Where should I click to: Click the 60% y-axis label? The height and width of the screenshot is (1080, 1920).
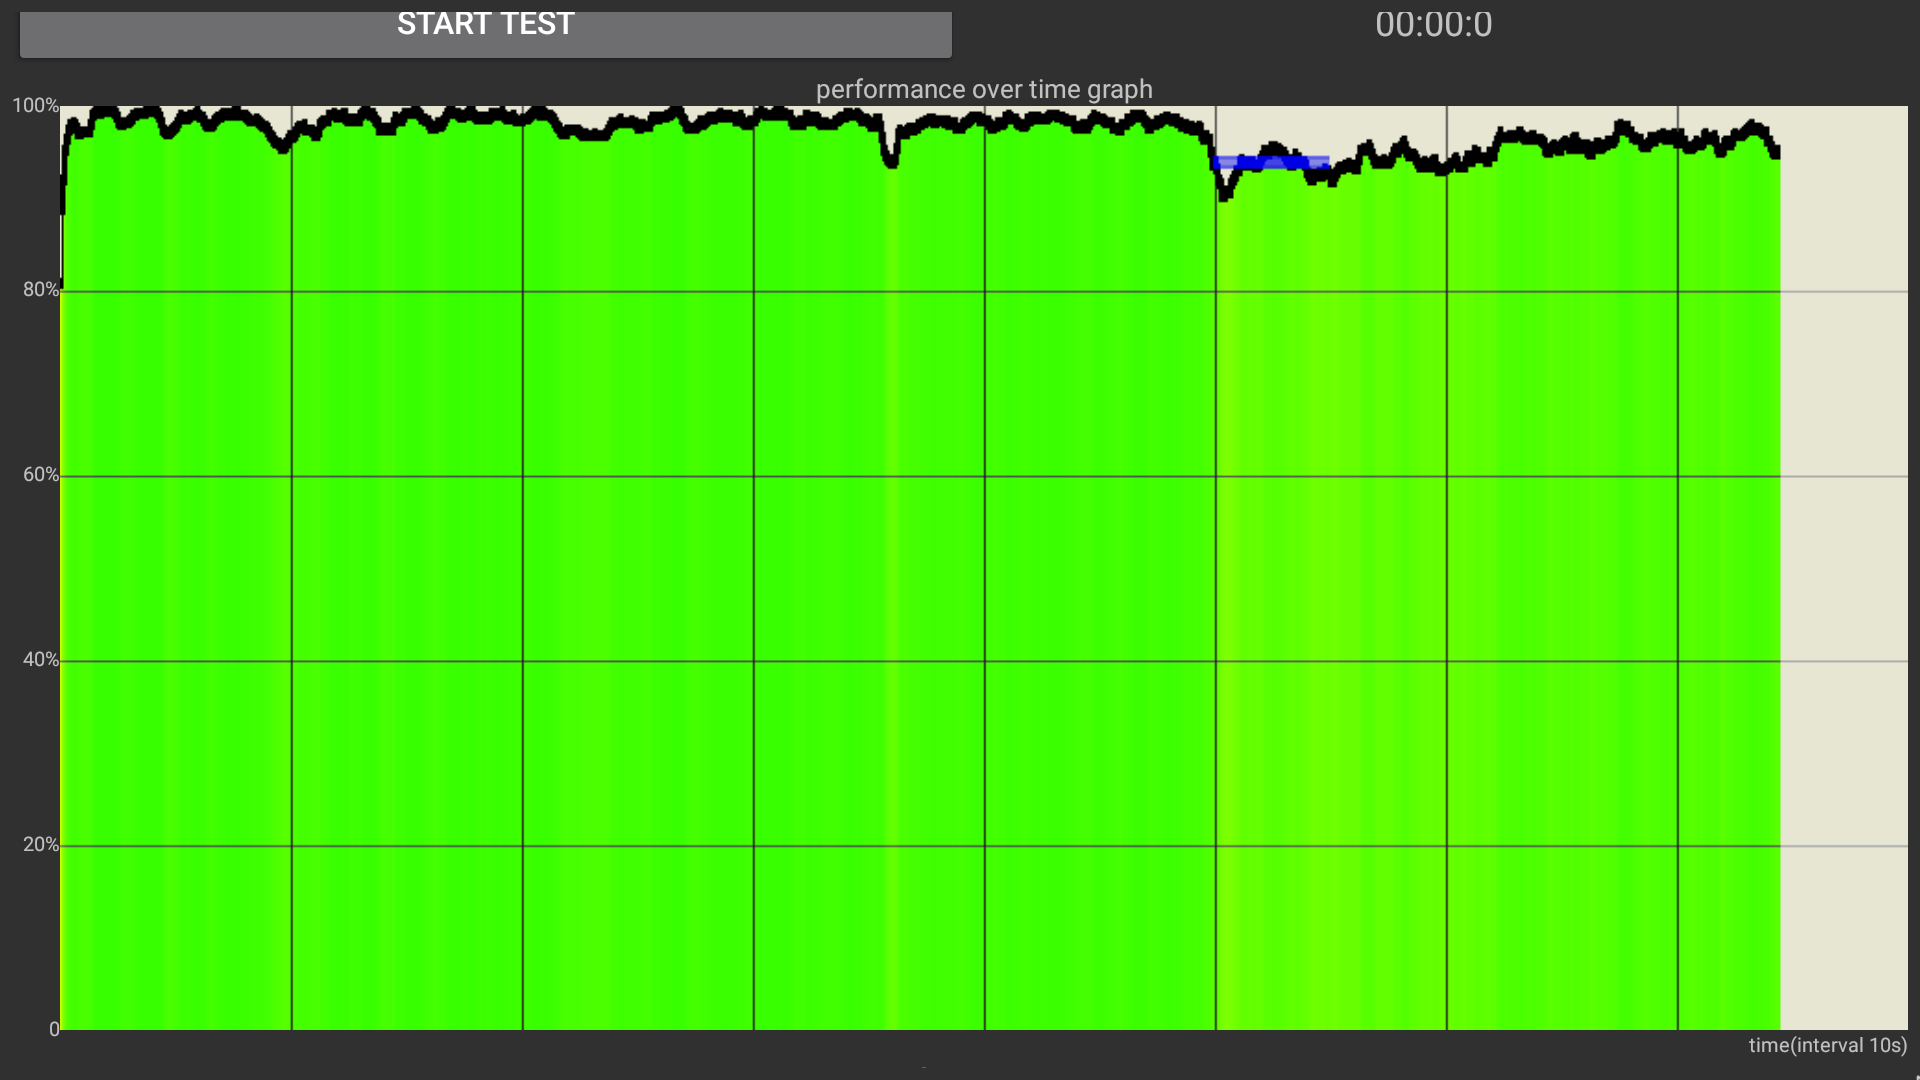pos(41,475)
